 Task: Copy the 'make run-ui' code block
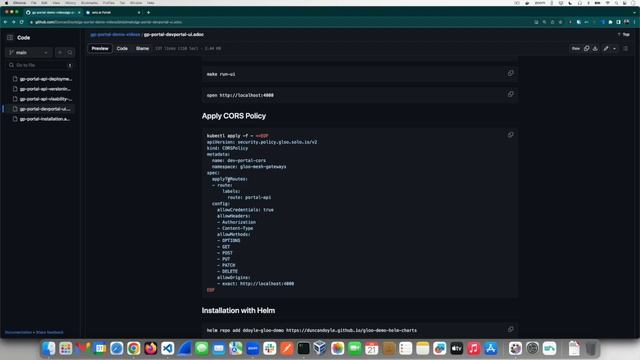(510, 73)
